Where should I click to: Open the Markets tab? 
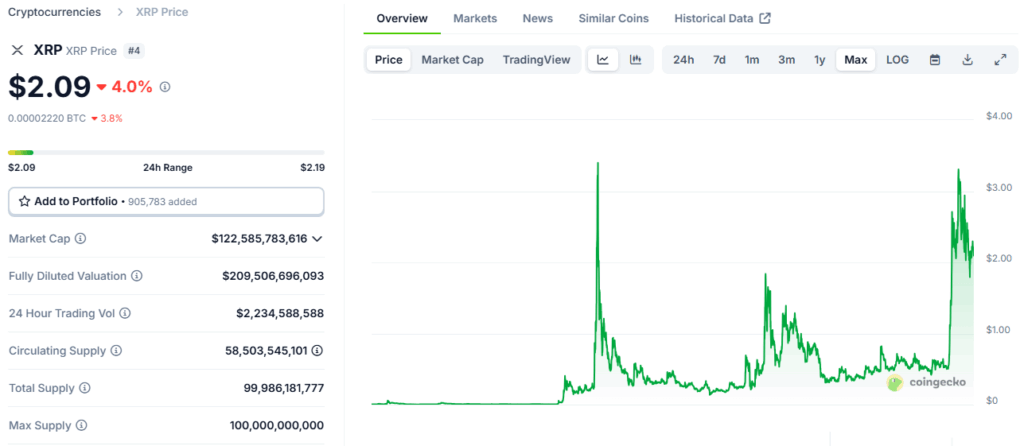point(475,18)
